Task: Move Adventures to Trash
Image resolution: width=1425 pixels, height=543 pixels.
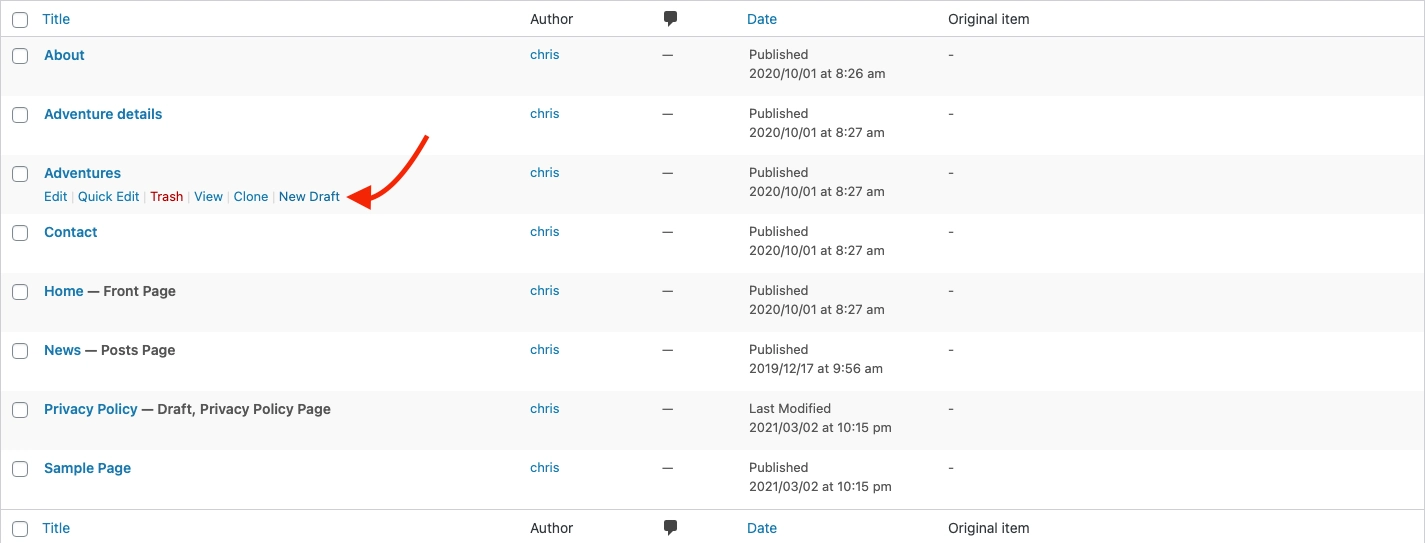Action: 167,197
